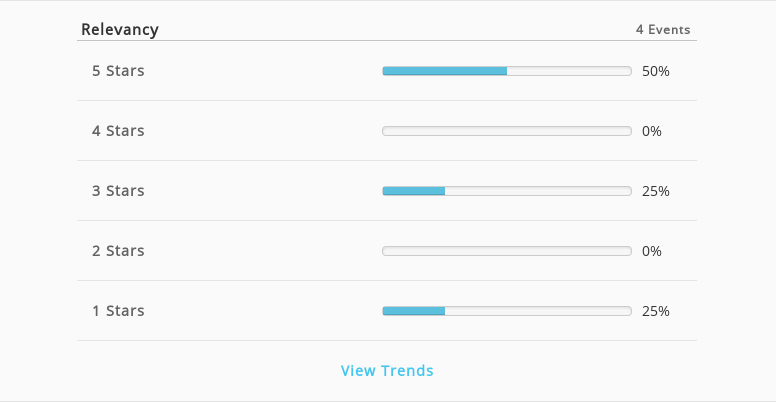776x402 pixels.
Task: Click the 0% value for 2 Stars
Action: (652, 251)
